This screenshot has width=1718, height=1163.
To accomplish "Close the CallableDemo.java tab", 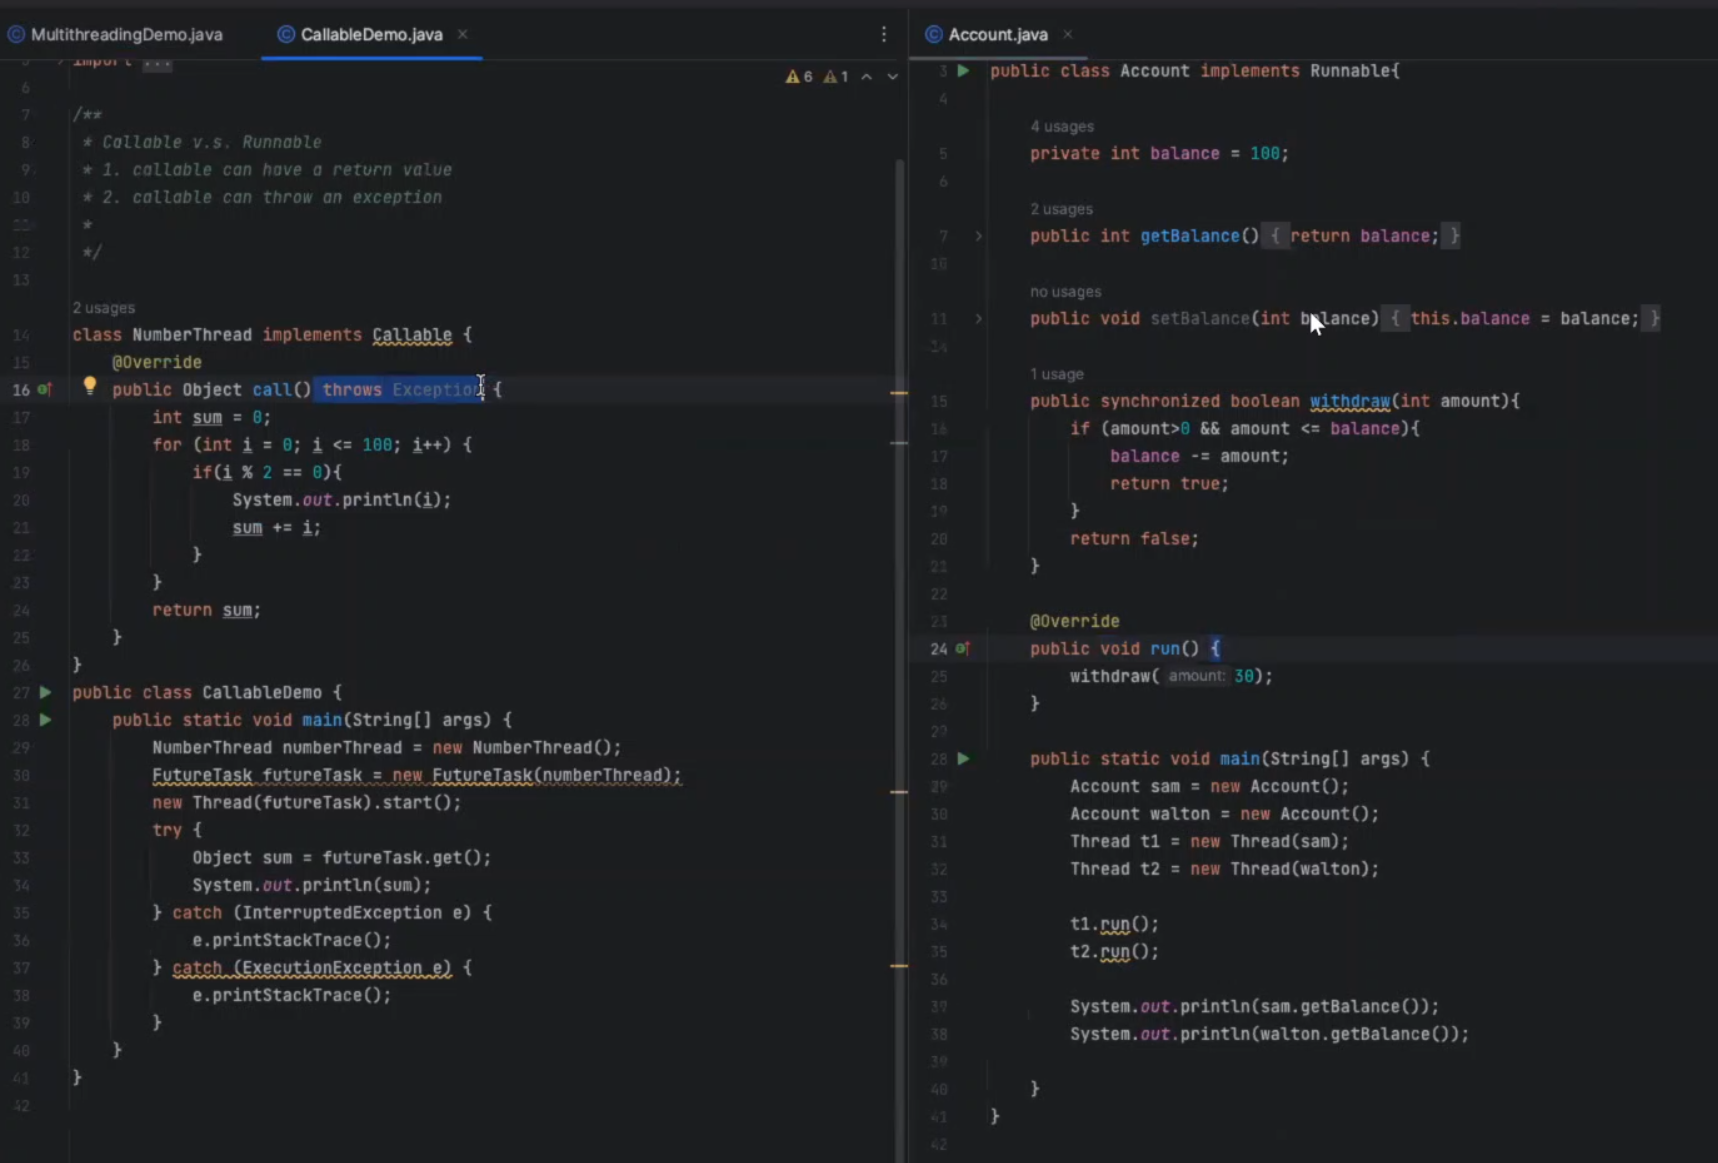I will (463, 34).
